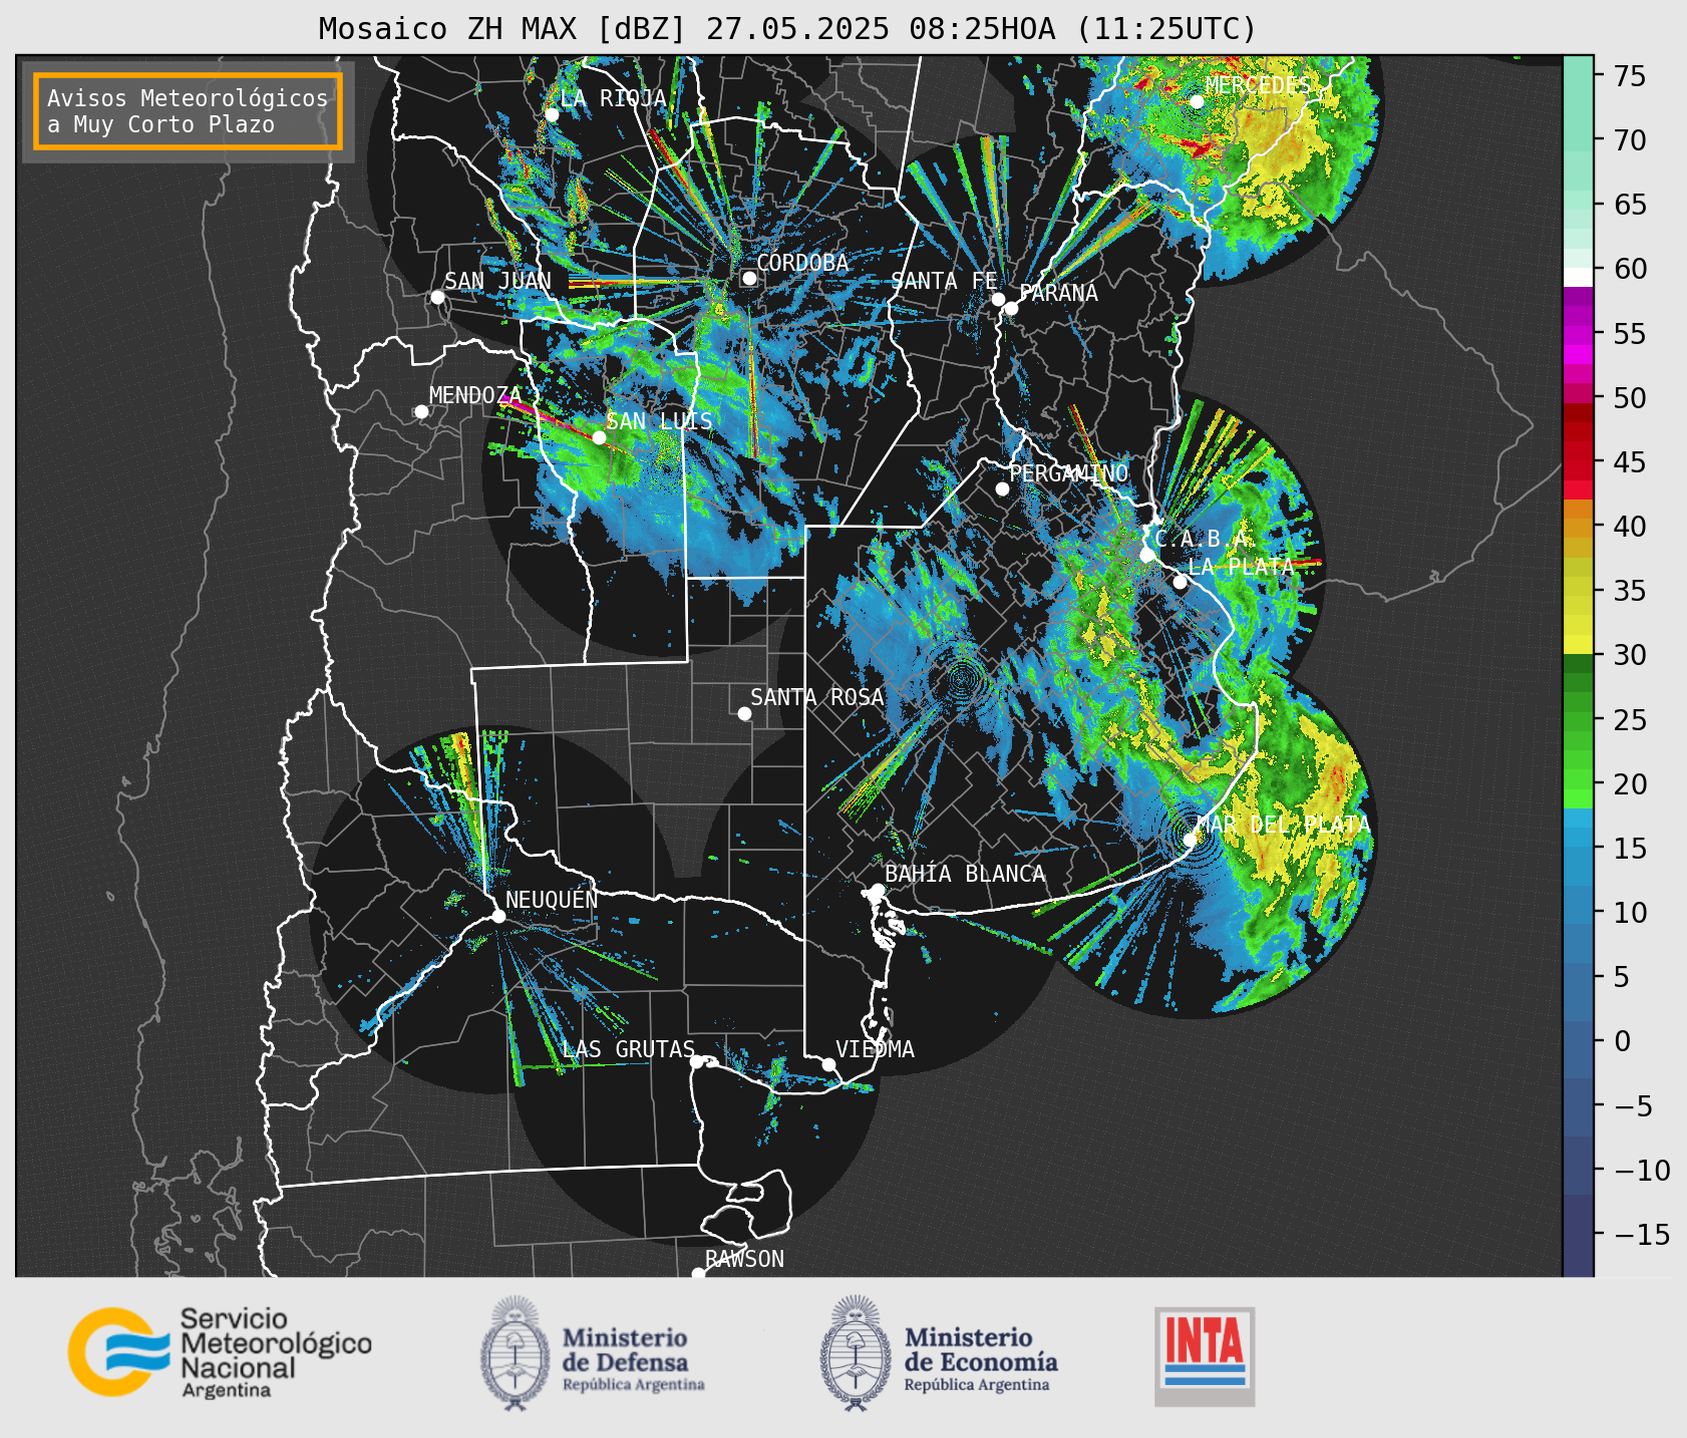Click the C.A.B.A. city marker dot

(x=1147, y=555)
